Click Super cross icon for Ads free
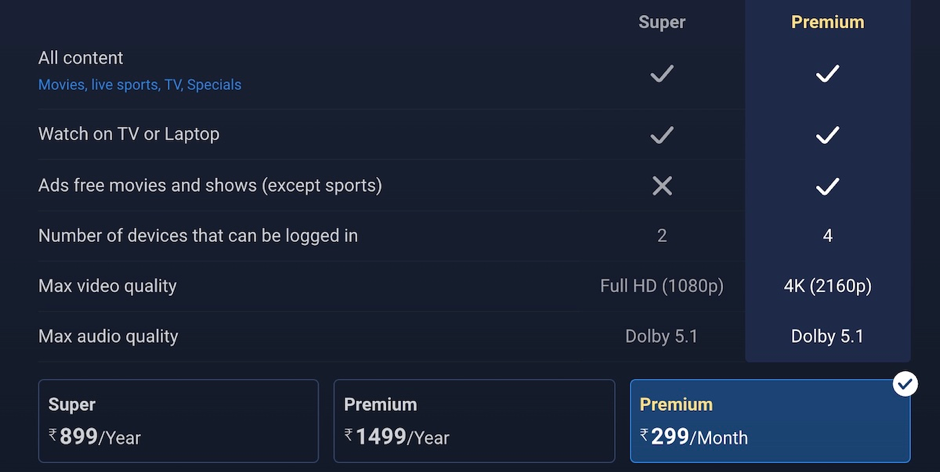Image resolution: width=940 pixels, height=472 pixels. click(x=662, y=186)
